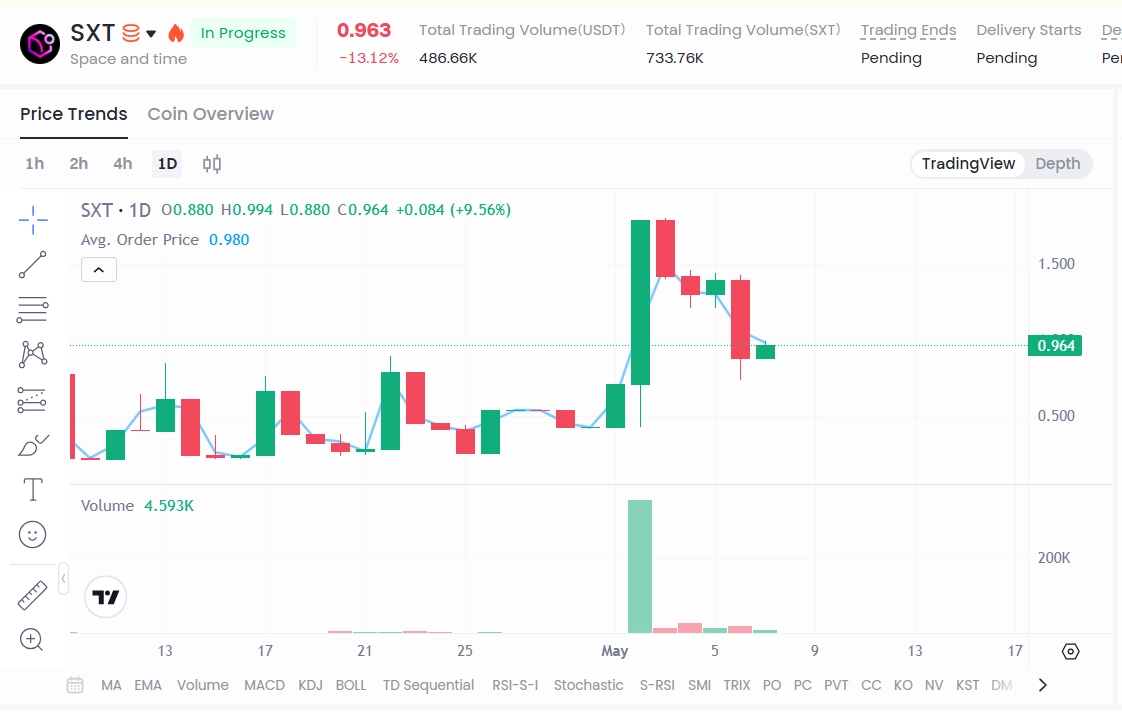Open TradingView via its logo button
Viewport: 1122px width, 712px height.
tap(105, 595)
